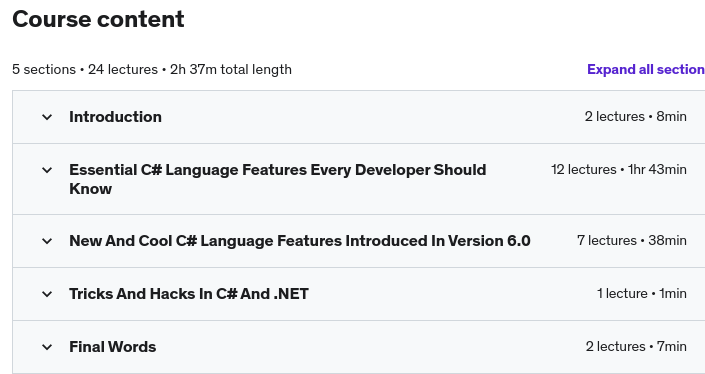Click the '2 lectures • 8min' text
Screen dimensions: 705x374
click(x=635, y=117)
